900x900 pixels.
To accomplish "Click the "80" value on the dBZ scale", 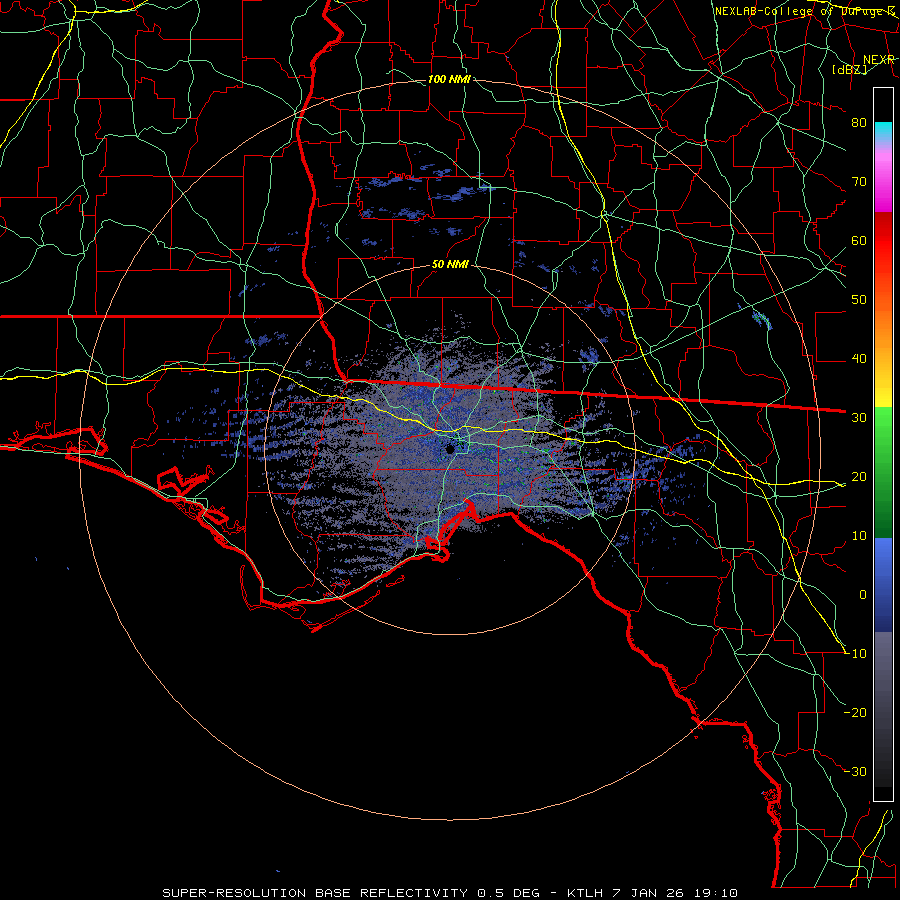I will pos(859,122).
